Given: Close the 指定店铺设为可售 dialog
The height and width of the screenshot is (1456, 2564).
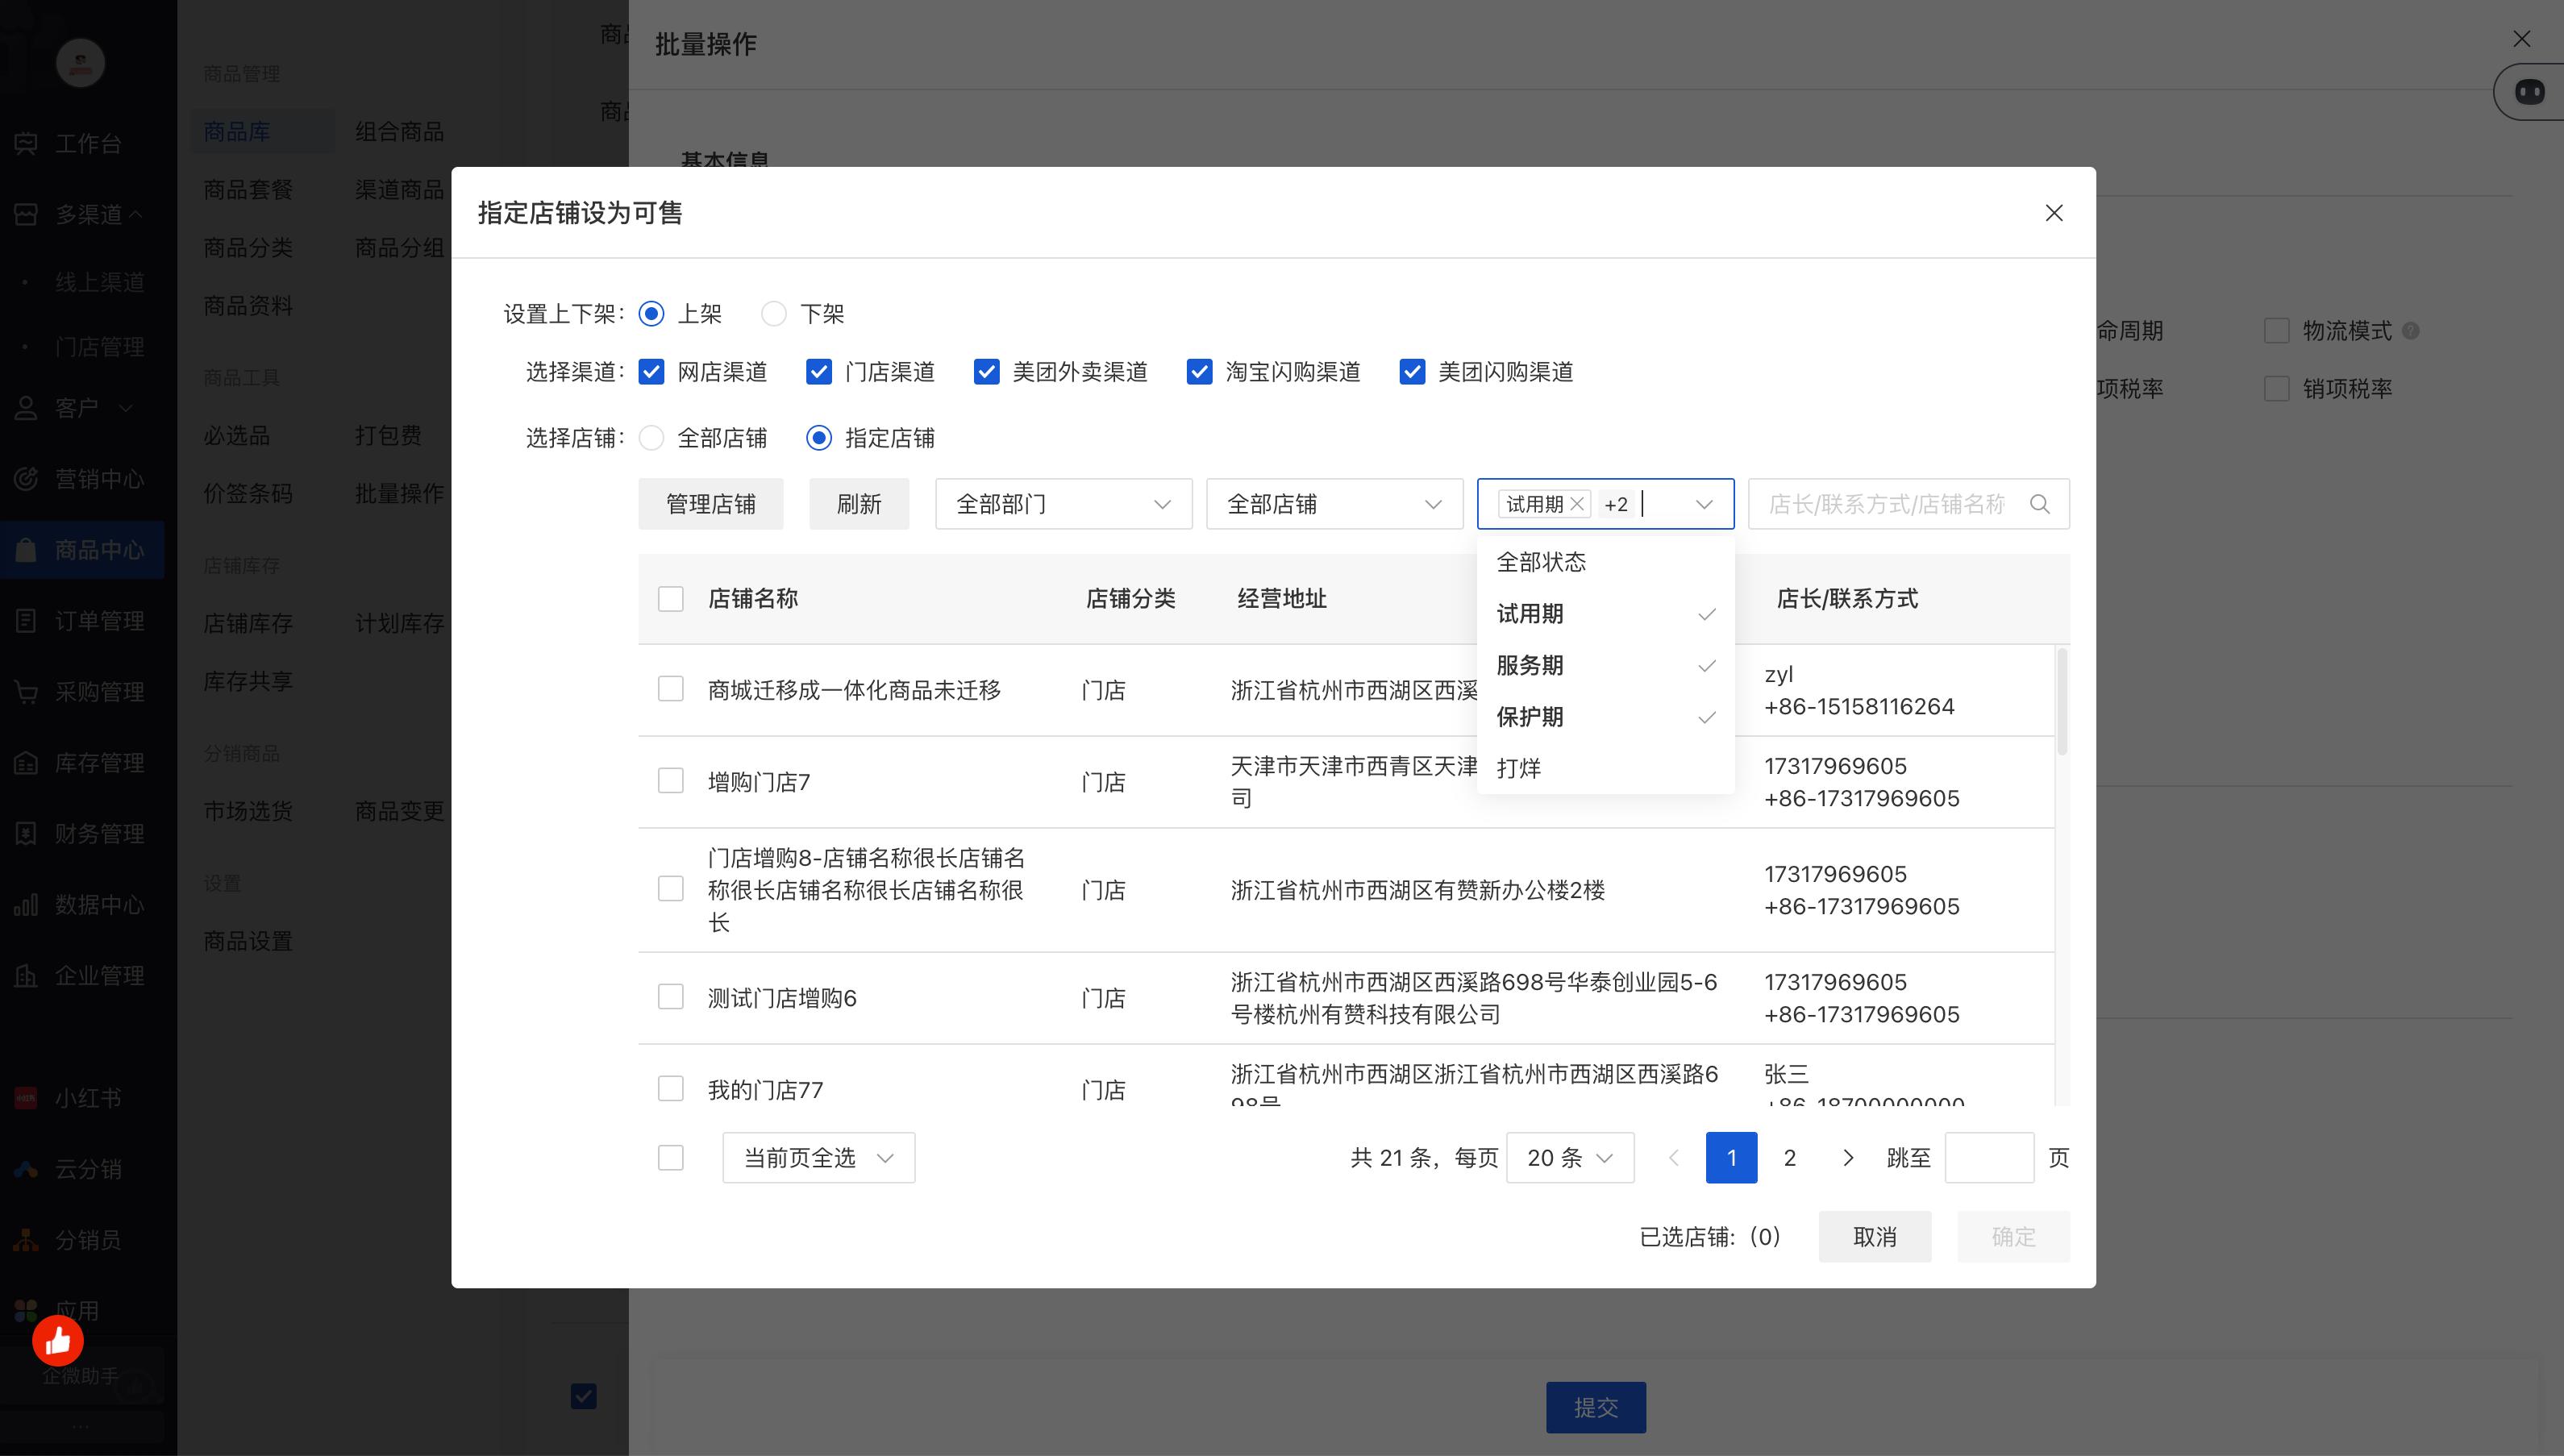Looking at the screenshot, I should 2054,213.
